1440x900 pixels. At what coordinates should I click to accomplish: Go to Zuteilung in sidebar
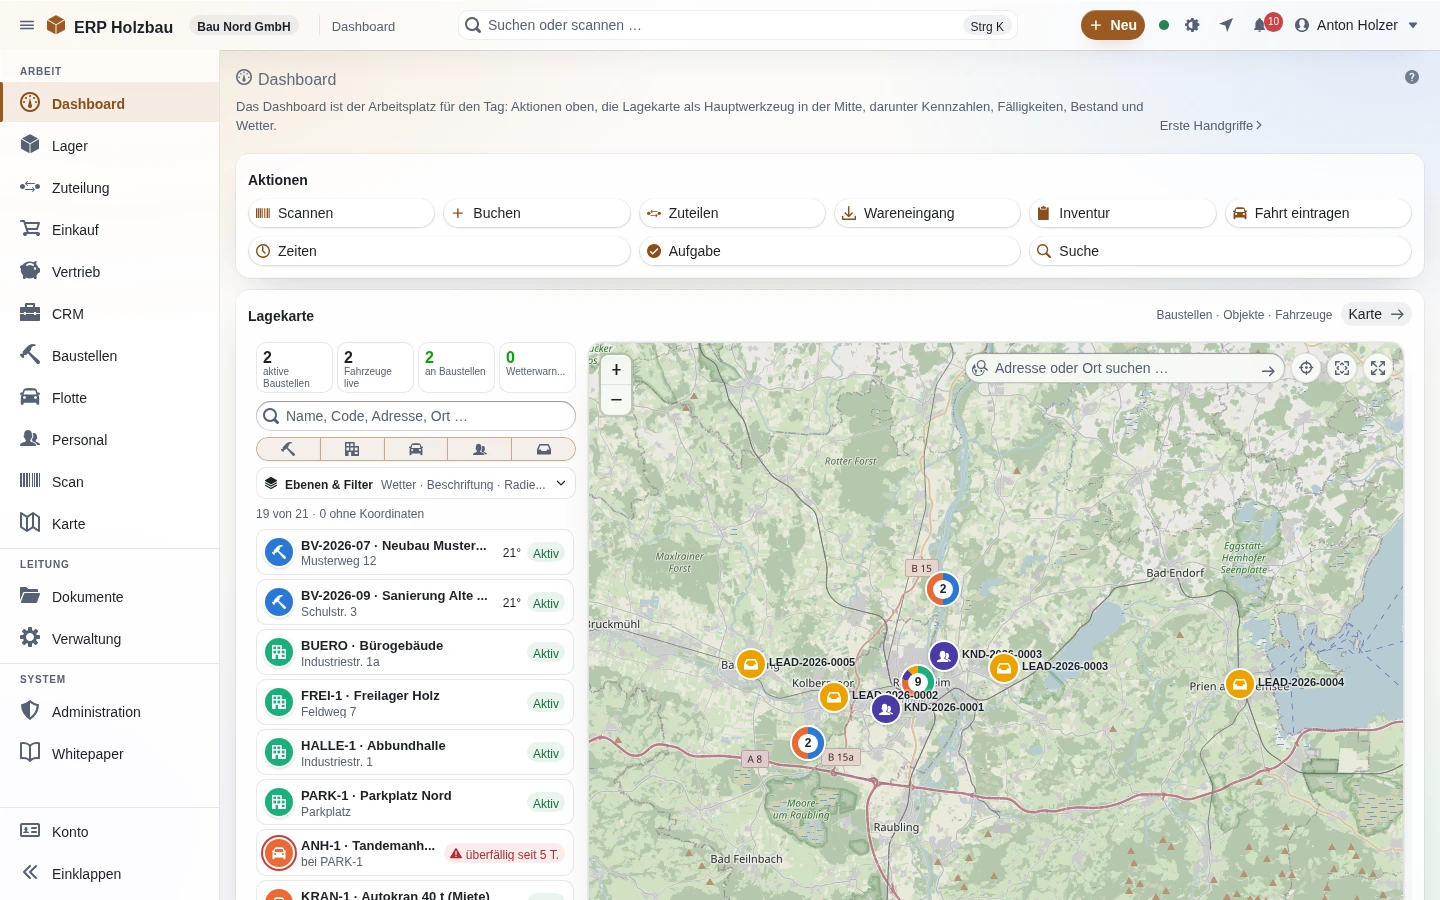click(x=110, y=188)
